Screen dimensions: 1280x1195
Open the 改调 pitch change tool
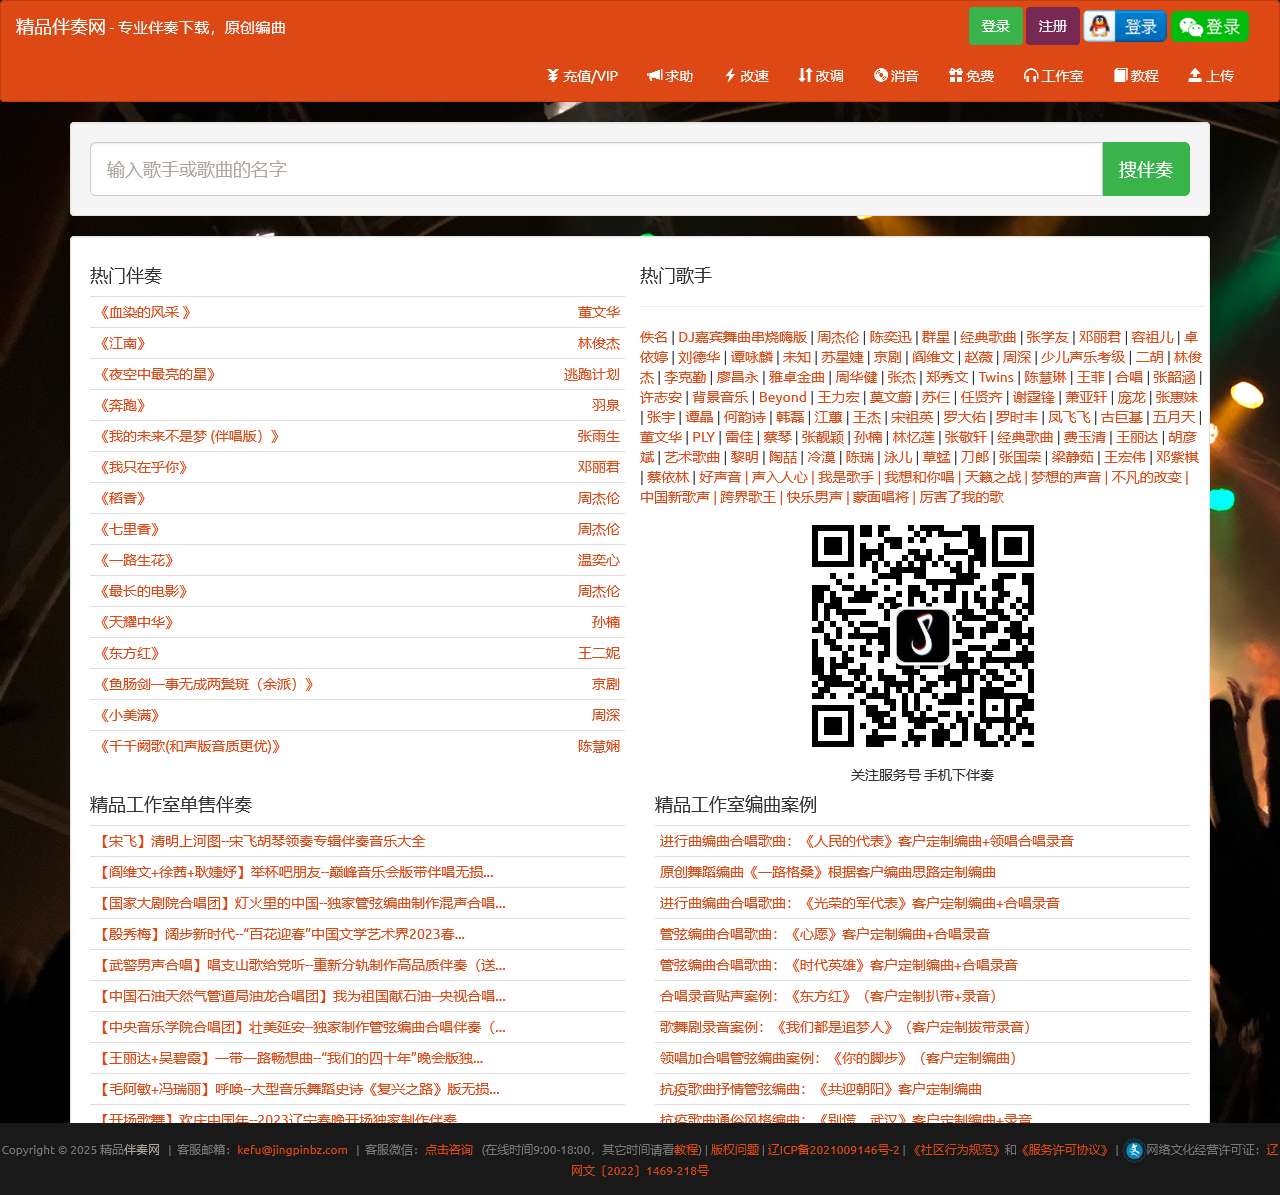pos(805,76)
